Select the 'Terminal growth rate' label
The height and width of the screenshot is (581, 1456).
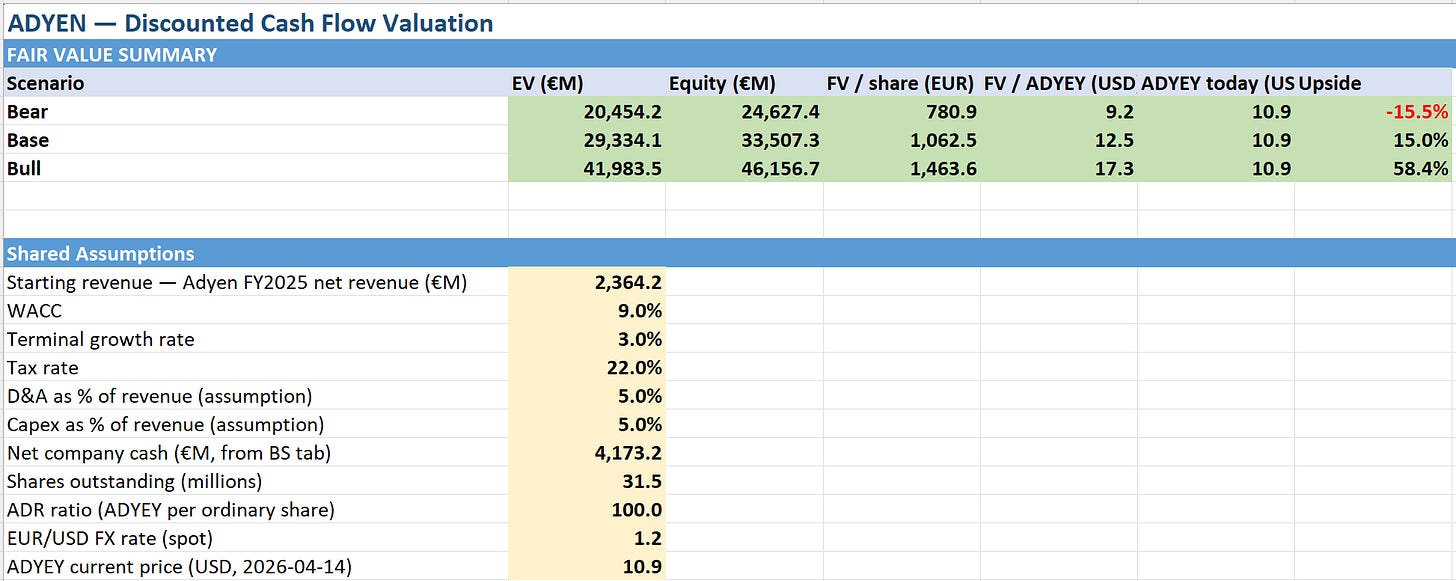(254, 339)
